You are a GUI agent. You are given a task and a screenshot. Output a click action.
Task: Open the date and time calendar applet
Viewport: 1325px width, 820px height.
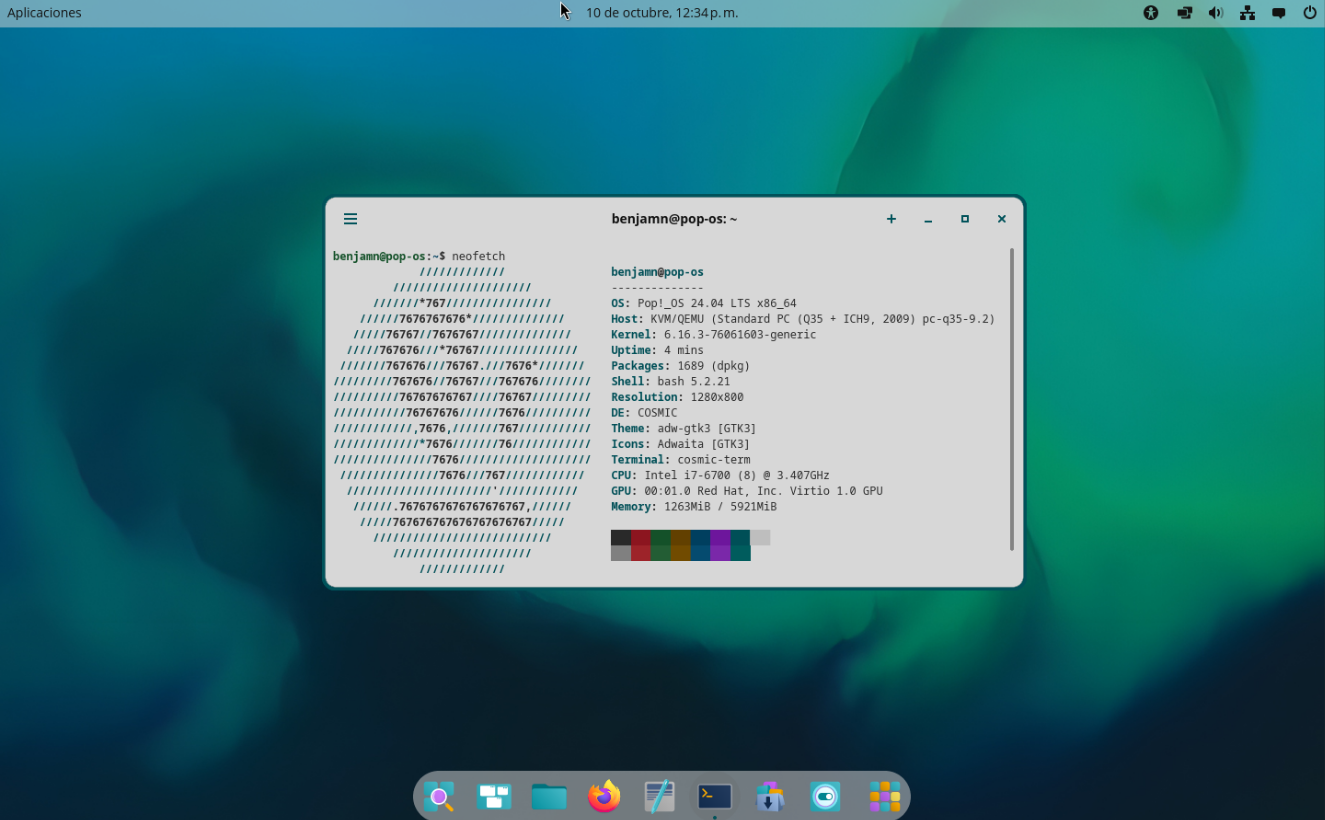pos(661,13)
